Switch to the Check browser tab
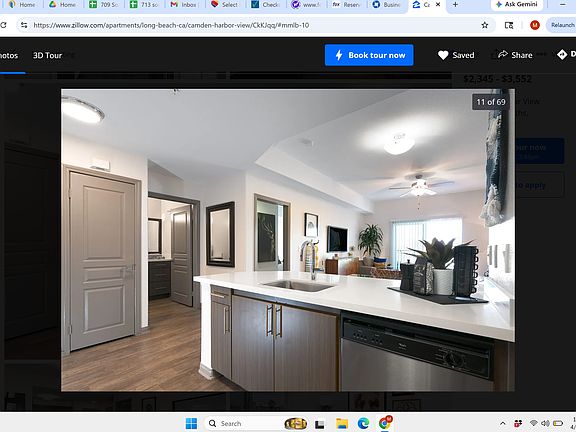Viewport: 576px width, 432px height. tap(265, 4)
